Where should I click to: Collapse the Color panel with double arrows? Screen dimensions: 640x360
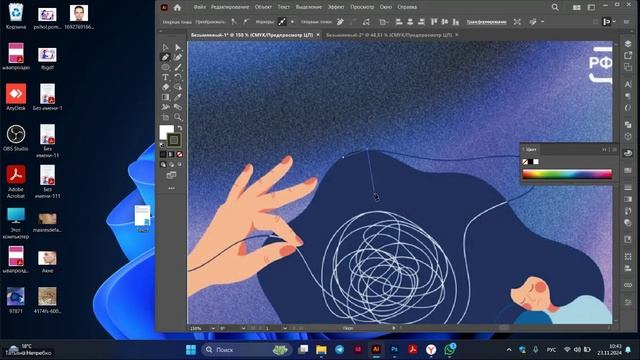coord(604,150)
